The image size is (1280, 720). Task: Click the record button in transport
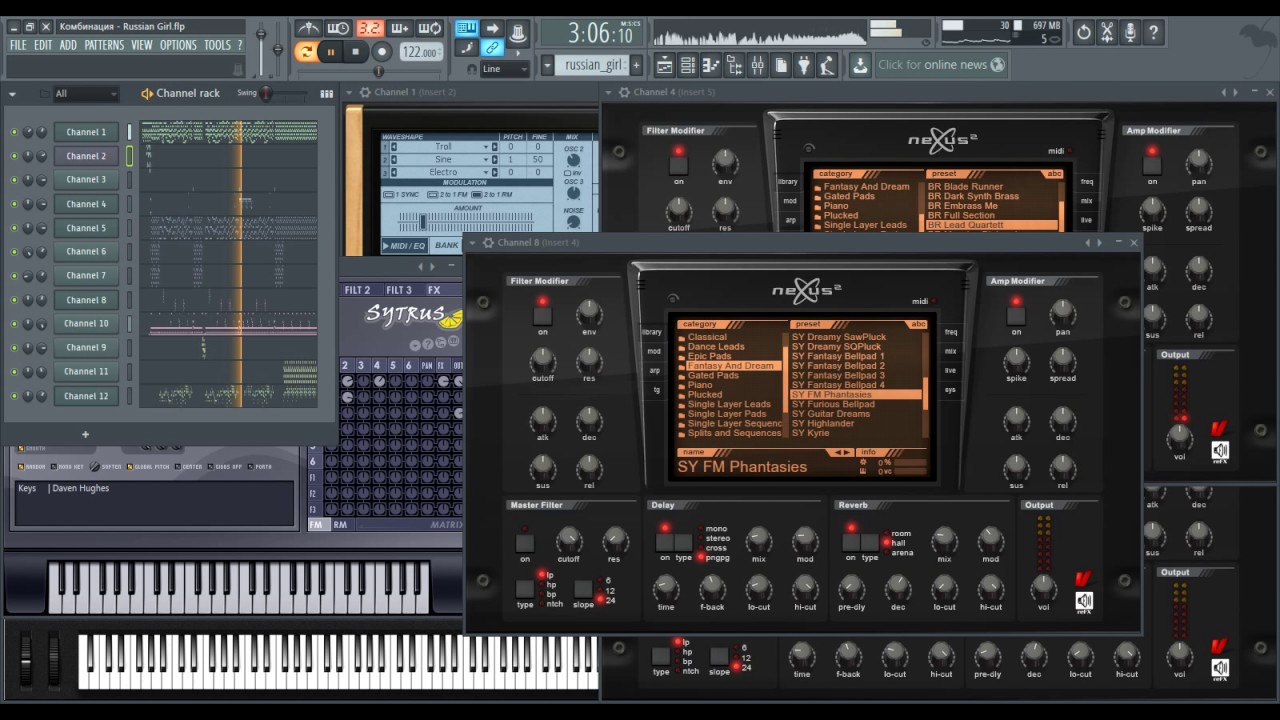tap(381, 52)
